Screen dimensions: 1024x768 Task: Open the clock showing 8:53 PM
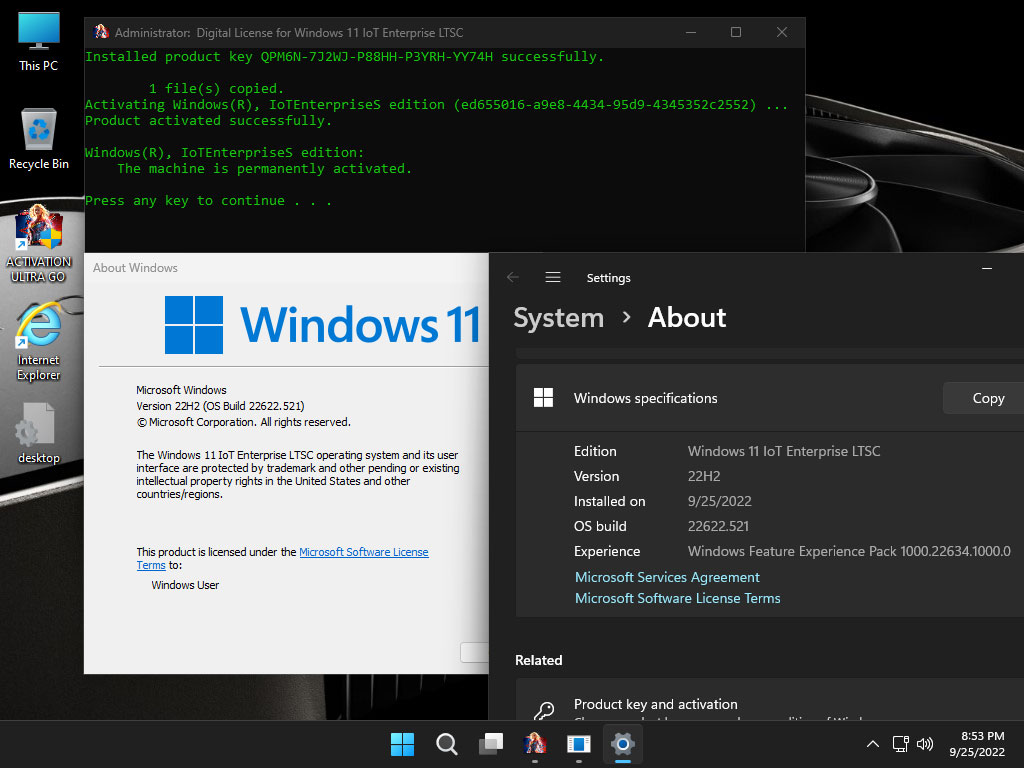(977, 744)
